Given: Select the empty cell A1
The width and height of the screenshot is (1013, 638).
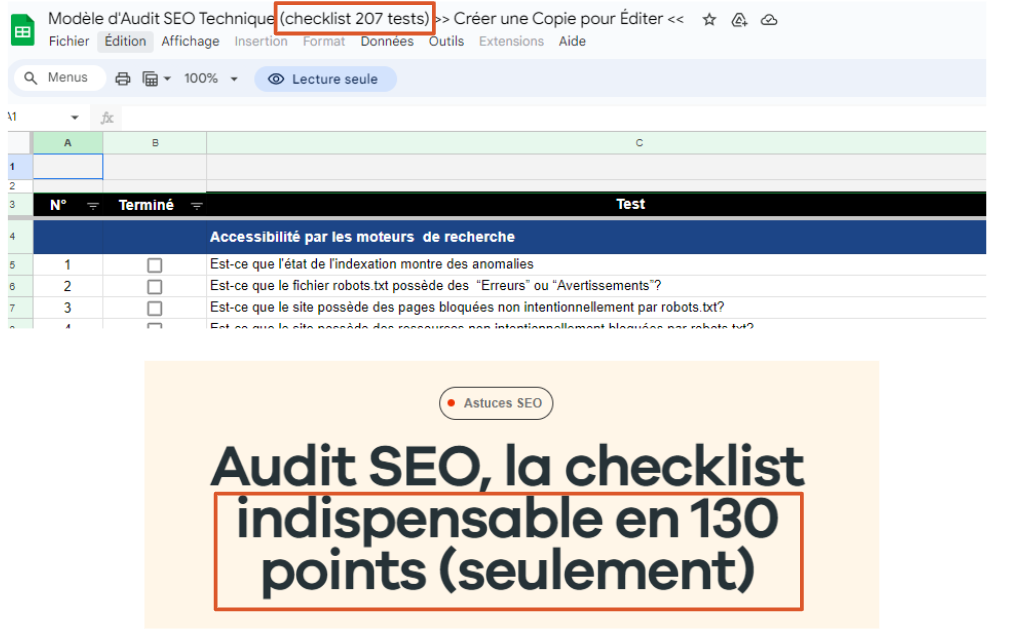Looking at the screenshot, I should 67,166.
